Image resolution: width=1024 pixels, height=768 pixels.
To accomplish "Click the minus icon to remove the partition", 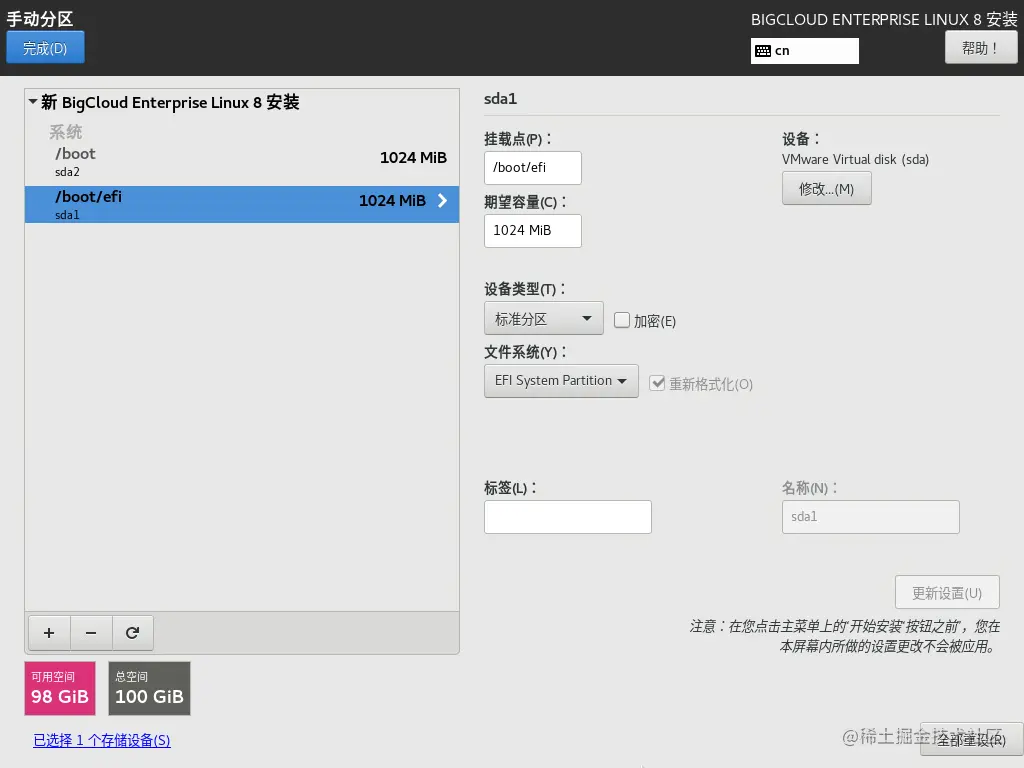I will (x=91, y=633).
